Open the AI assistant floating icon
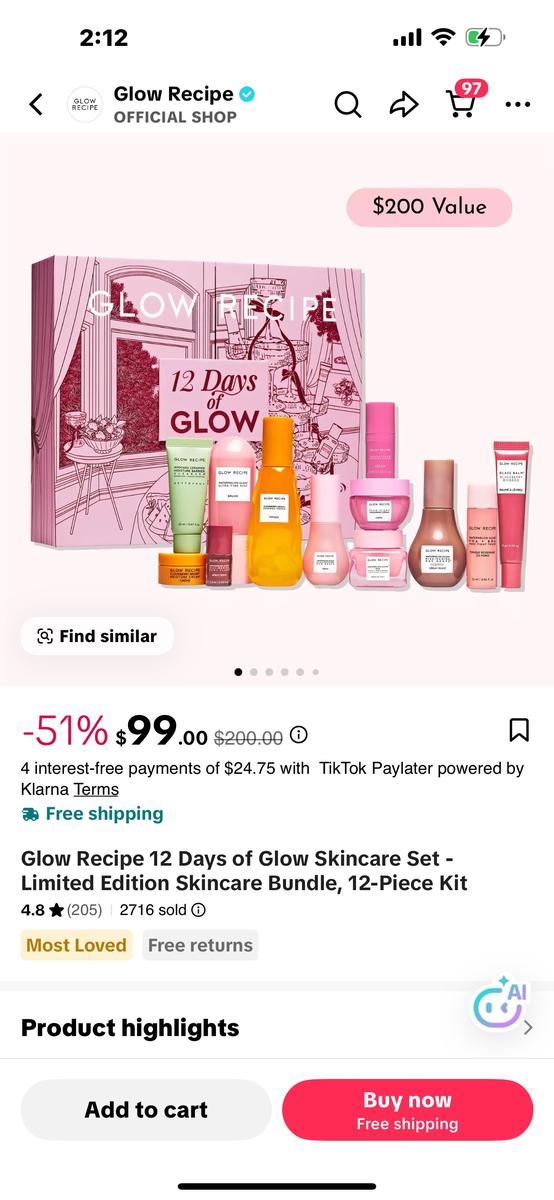 point(498,1004)
